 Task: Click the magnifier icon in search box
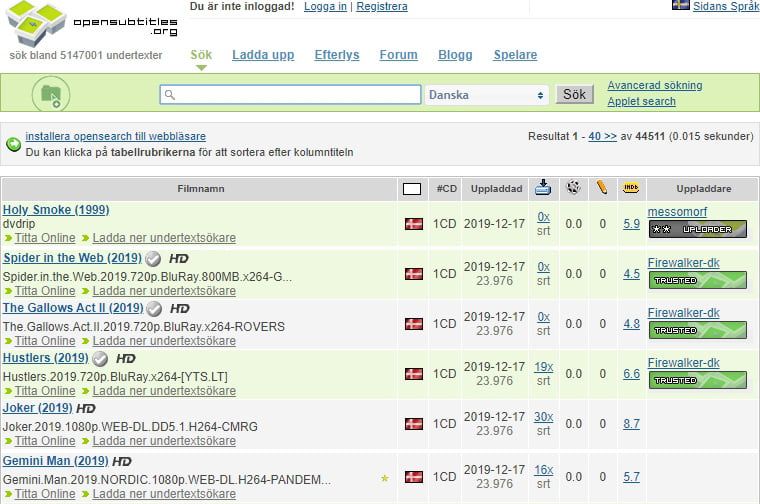click(x=170, y=94)
